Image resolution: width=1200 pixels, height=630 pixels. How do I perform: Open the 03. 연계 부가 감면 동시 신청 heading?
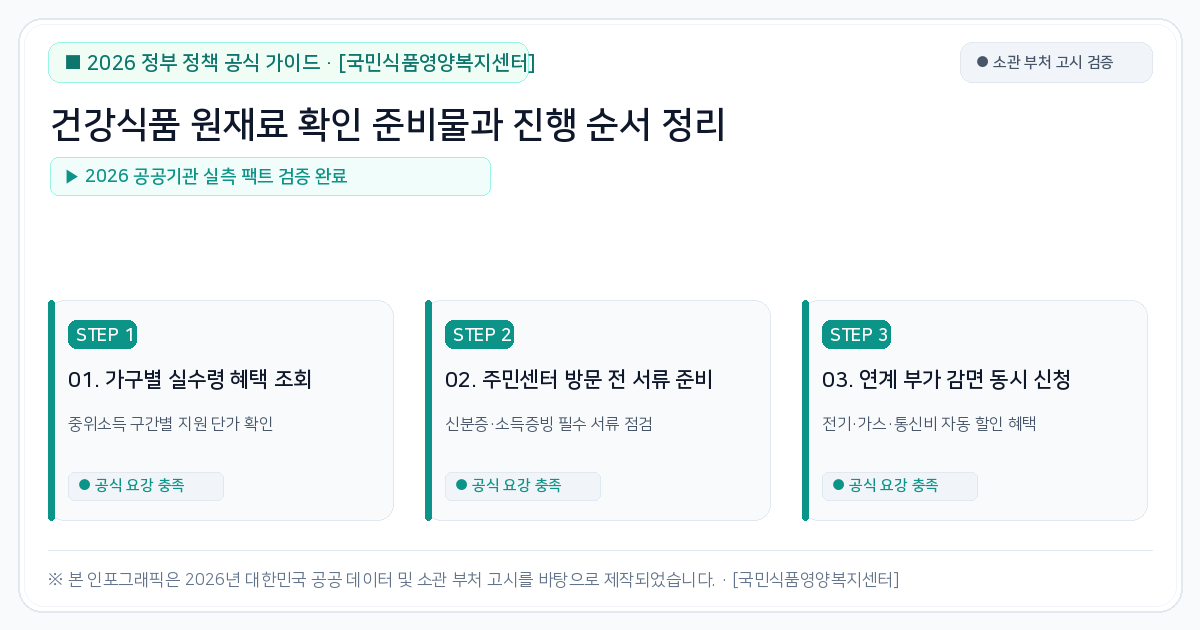pyautogui.click(x=946, y=380)
